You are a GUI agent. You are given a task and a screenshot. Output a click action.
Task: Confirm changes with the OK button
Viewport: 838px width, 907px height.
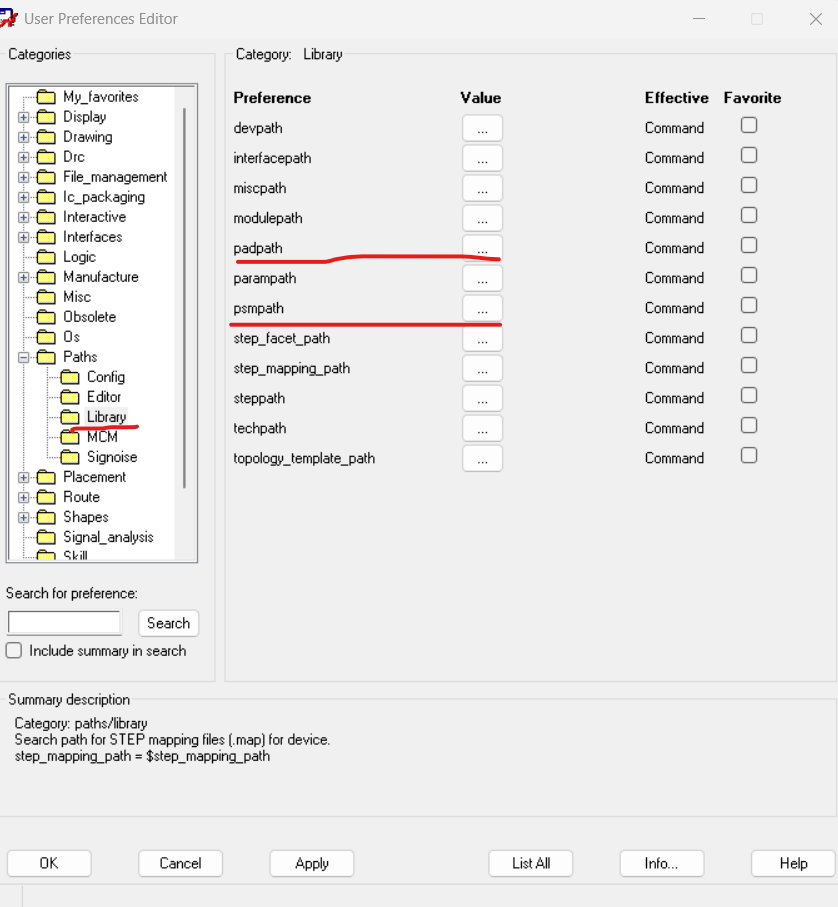click(x=49, y=864)
